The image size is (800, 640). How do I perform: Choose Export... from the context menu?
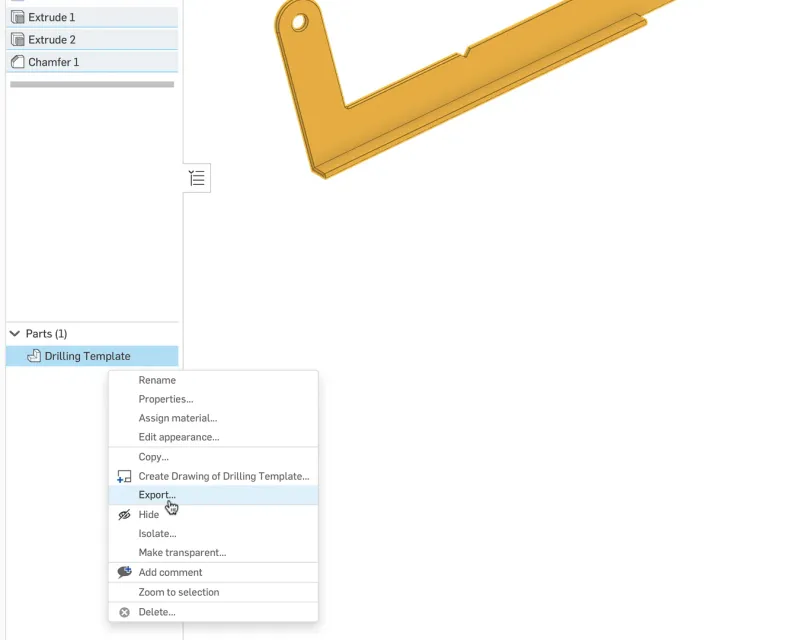click(x=157, y=495)
